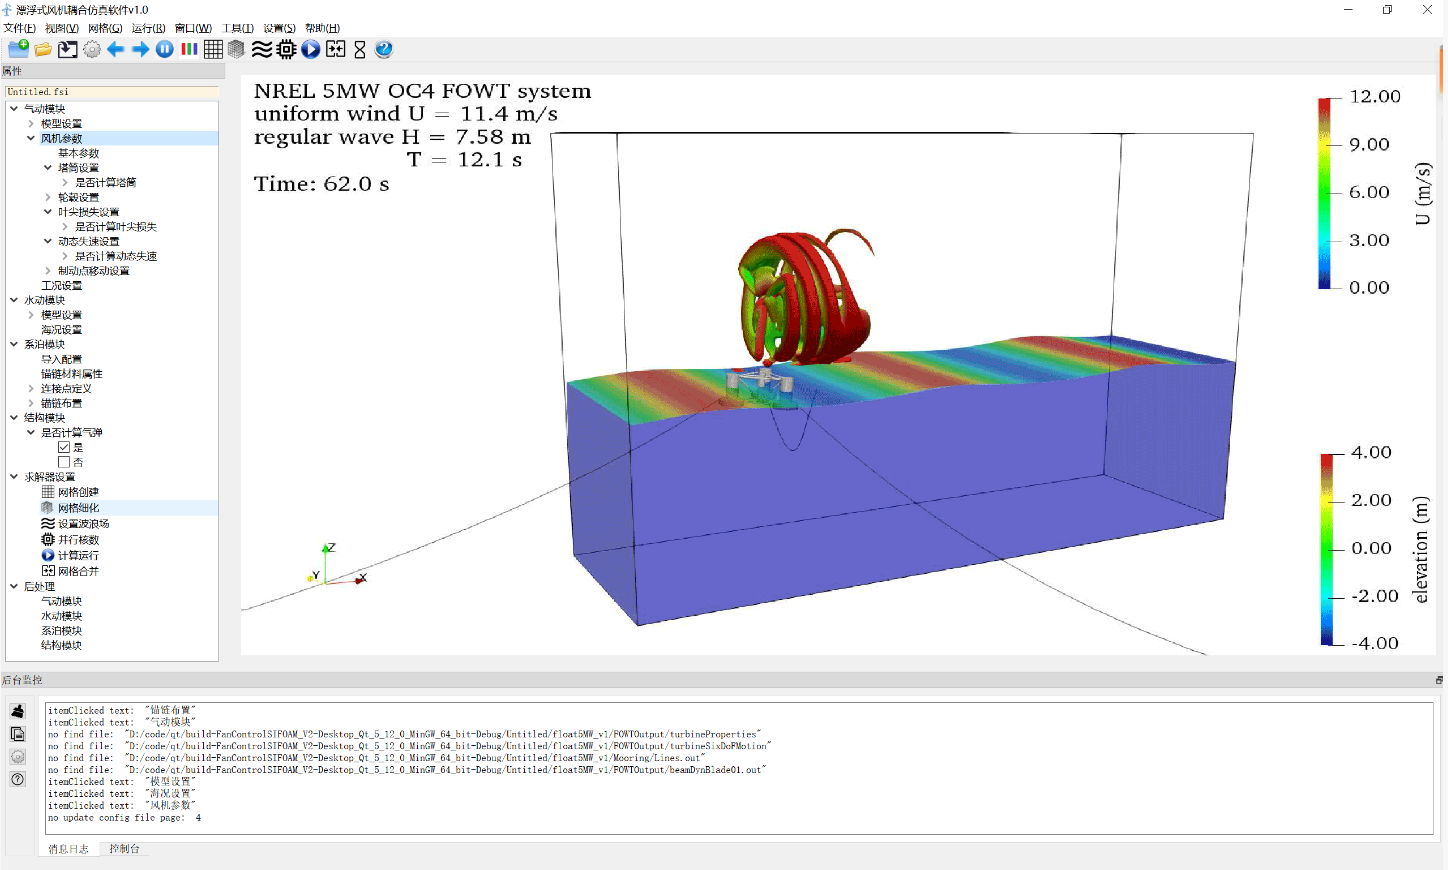
Task: Click the wave field toolbar icon
Action: pyautogui.click(x=262, y=49)
